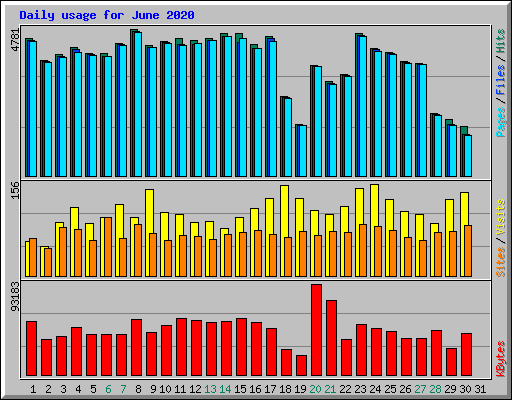Click green weekend day label 21
Viewport: 512px width, 400px height.
pos(330,389)
